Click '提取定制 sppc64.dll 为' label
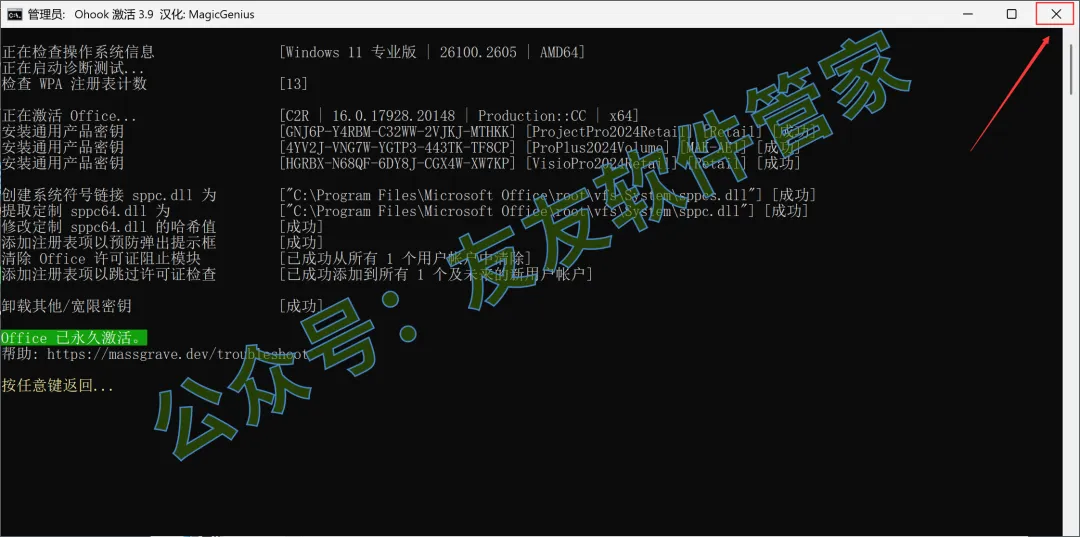Viewport: 1080px width, 537px height. pyautogui.click(x=85, y=211)
